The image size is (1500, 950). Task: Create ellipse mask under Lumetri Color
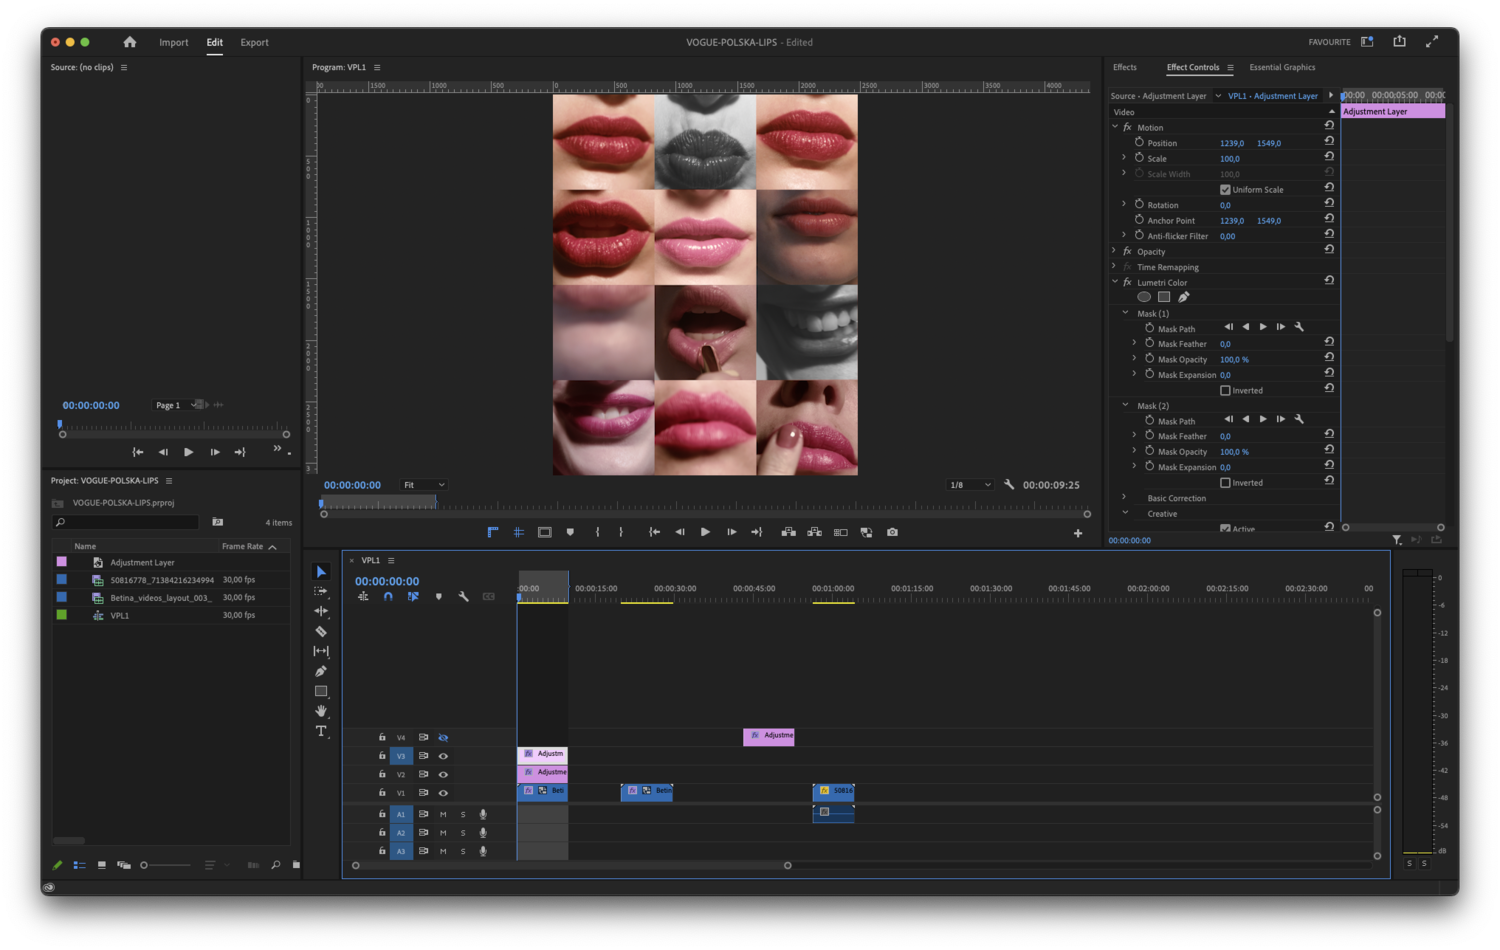(1144, 297)
